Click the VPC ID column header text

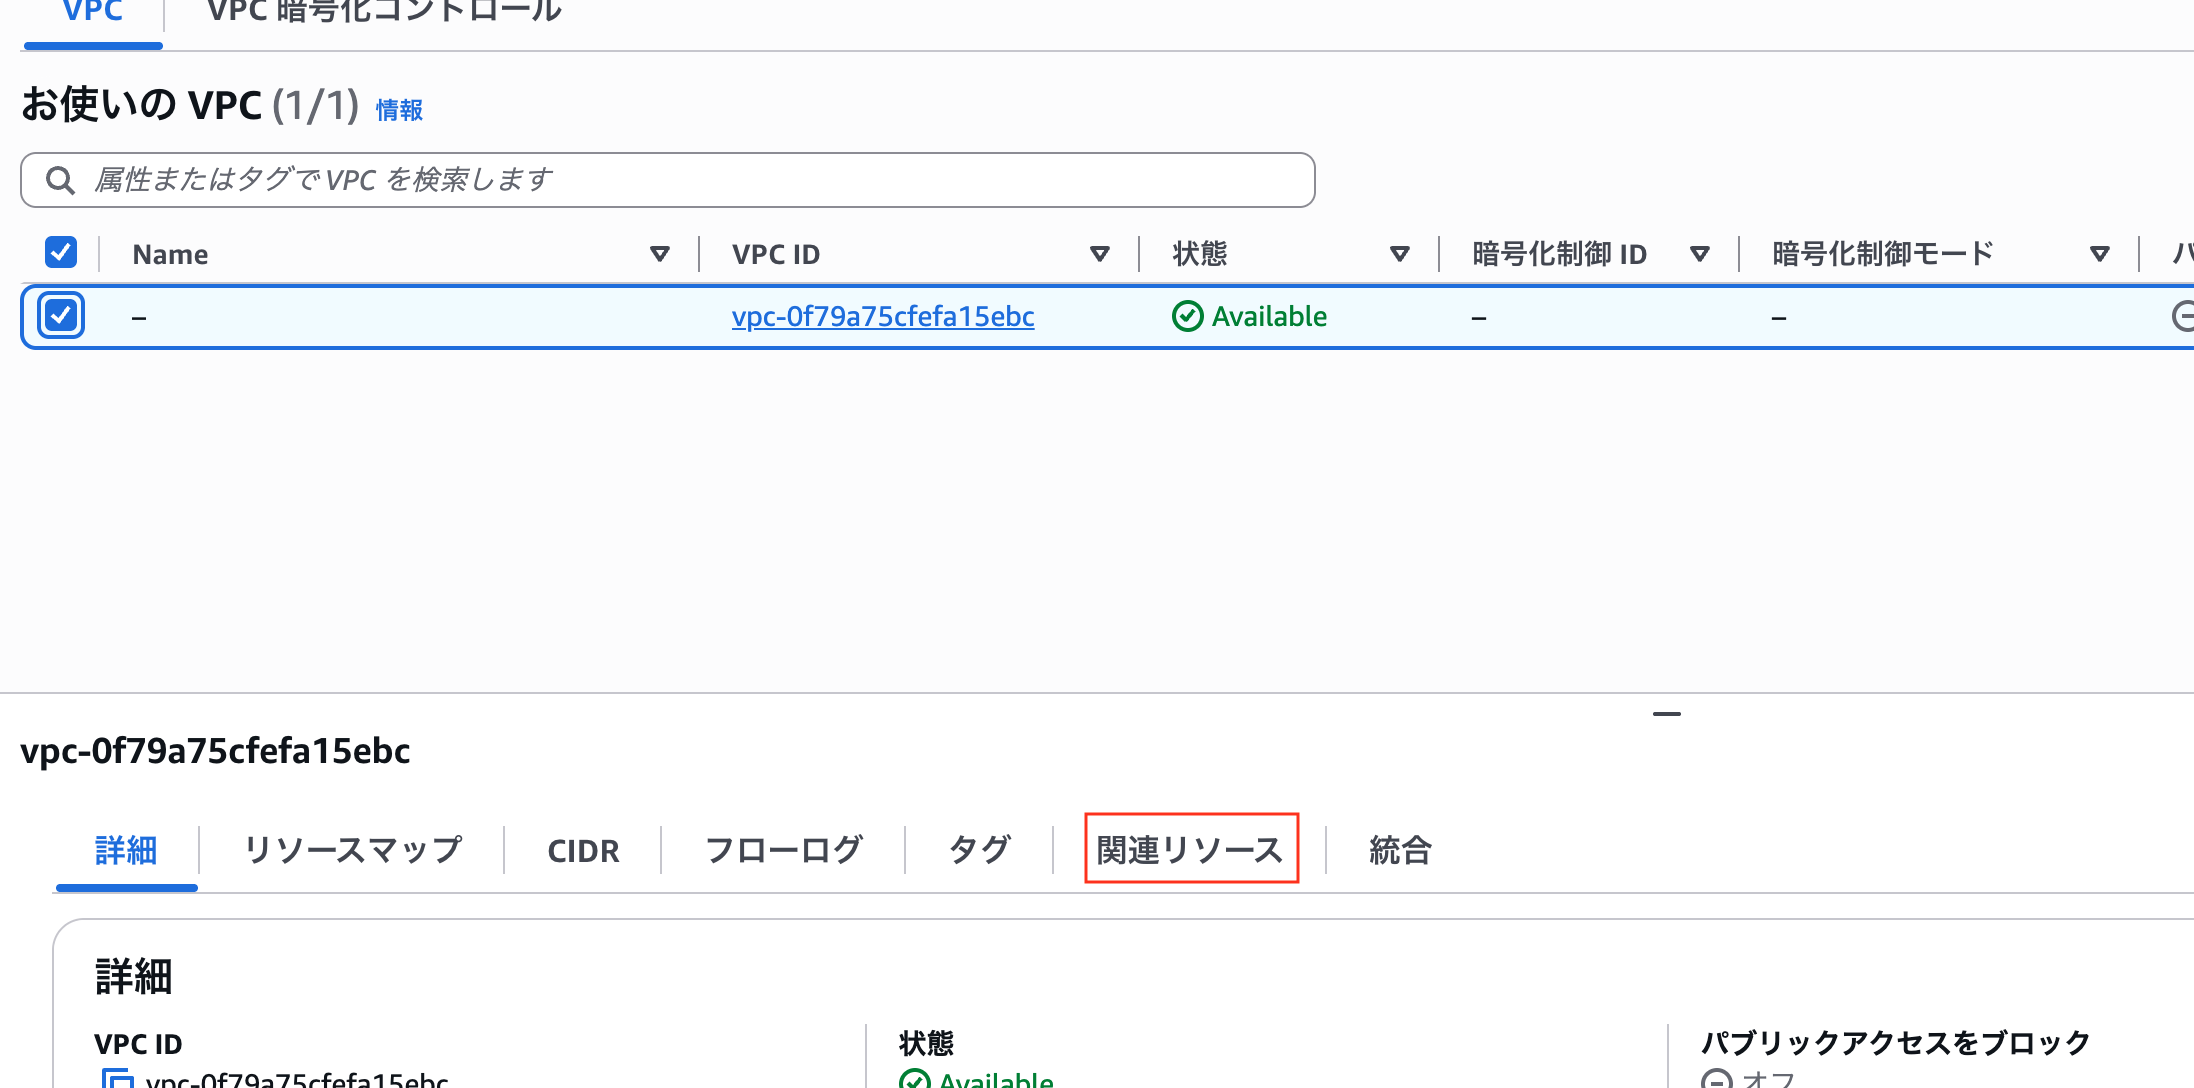click(x=776, y=254)
